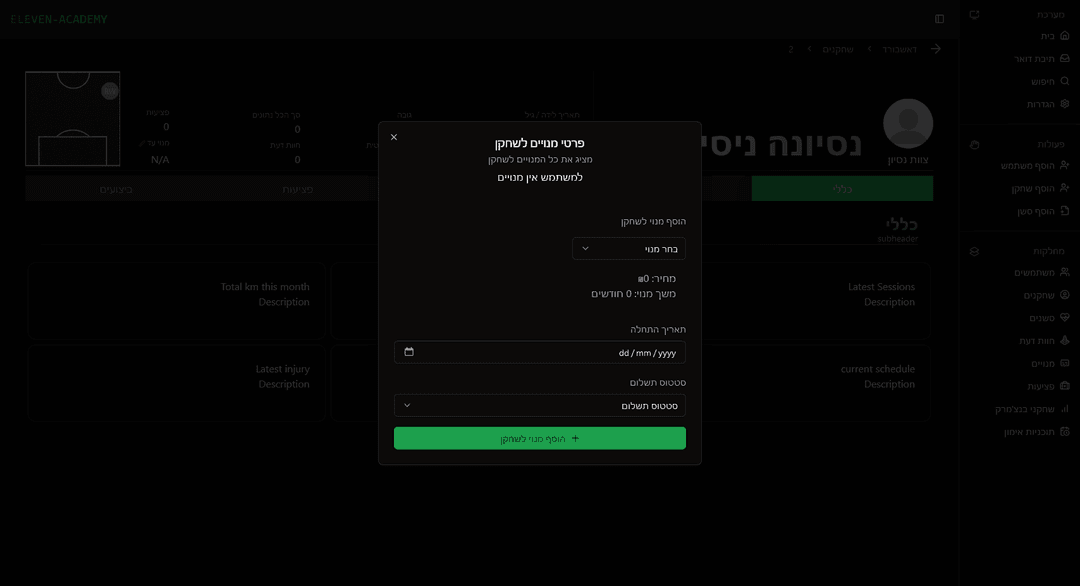Viewport: 1080px width, 586px height.
Task: Click the chart icon beside שחקני בנצ'מרק
Action: pos(1065,408)
